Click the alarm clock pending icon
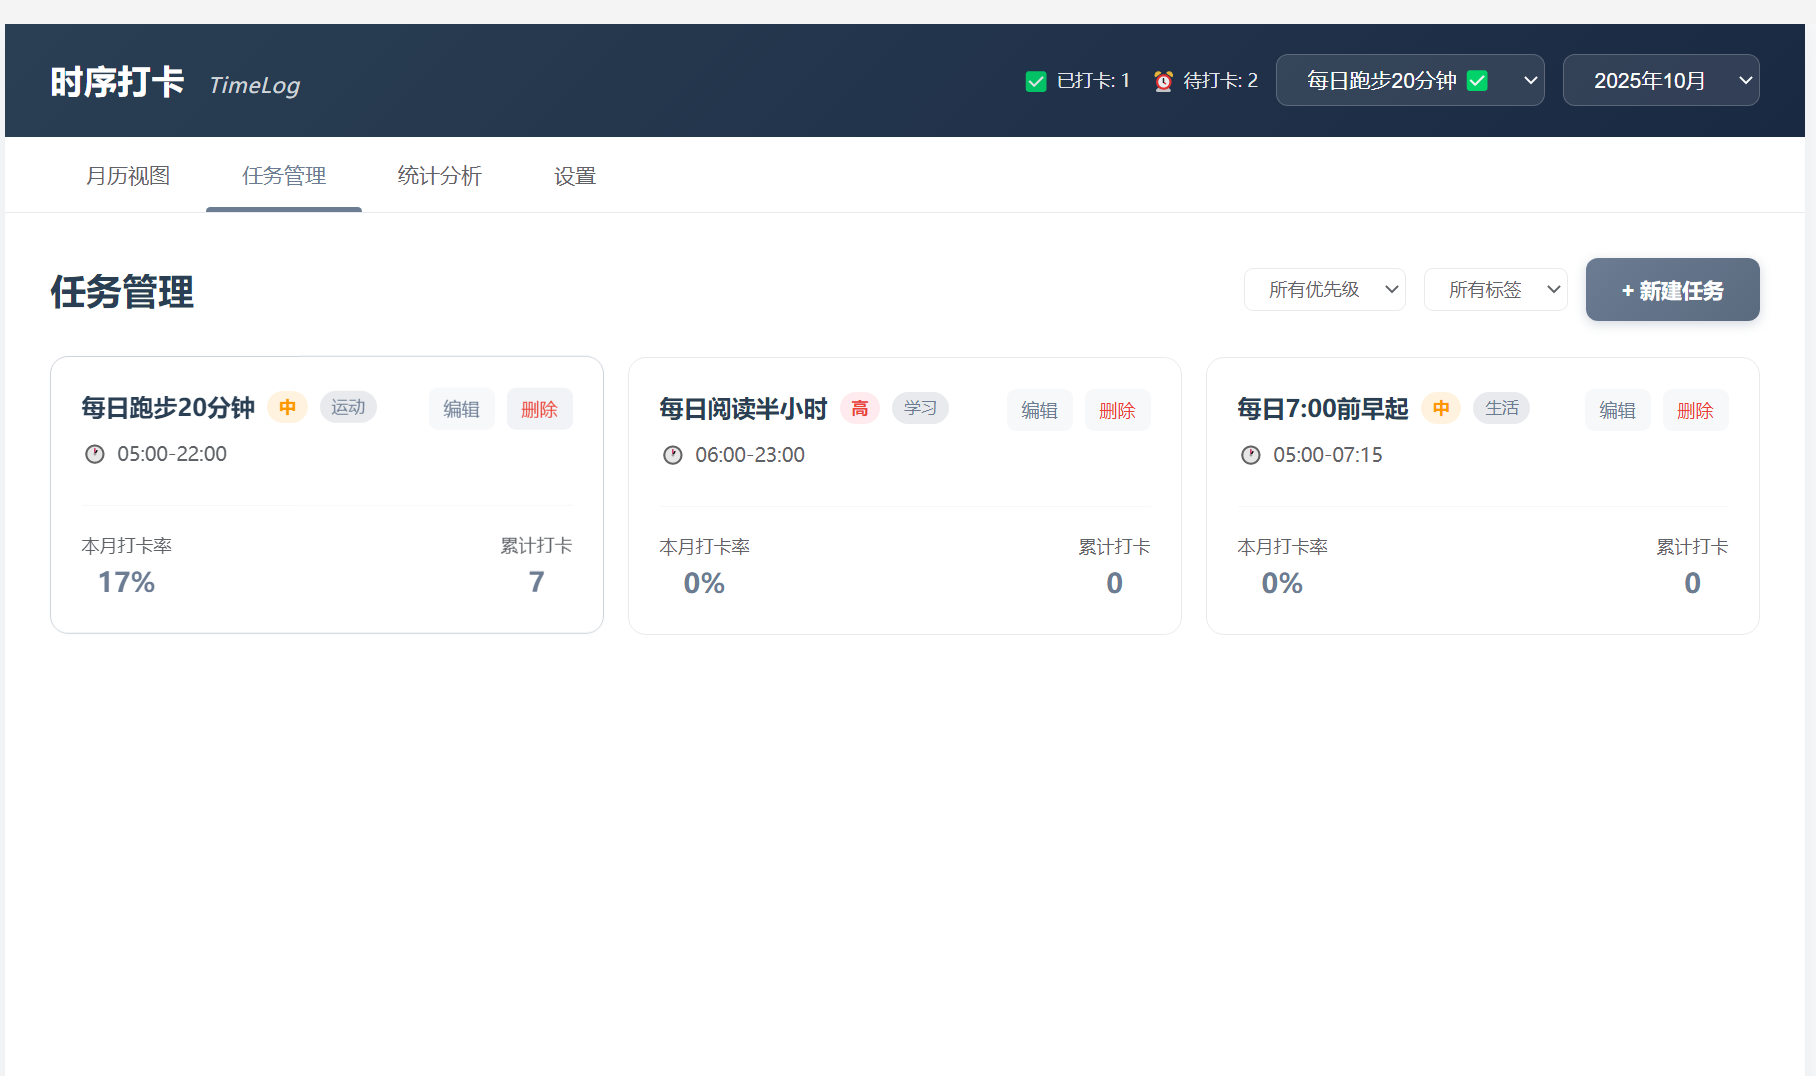This screenshot has width=1816, height=1076. pyautogui.click(x=1163, y=81)
